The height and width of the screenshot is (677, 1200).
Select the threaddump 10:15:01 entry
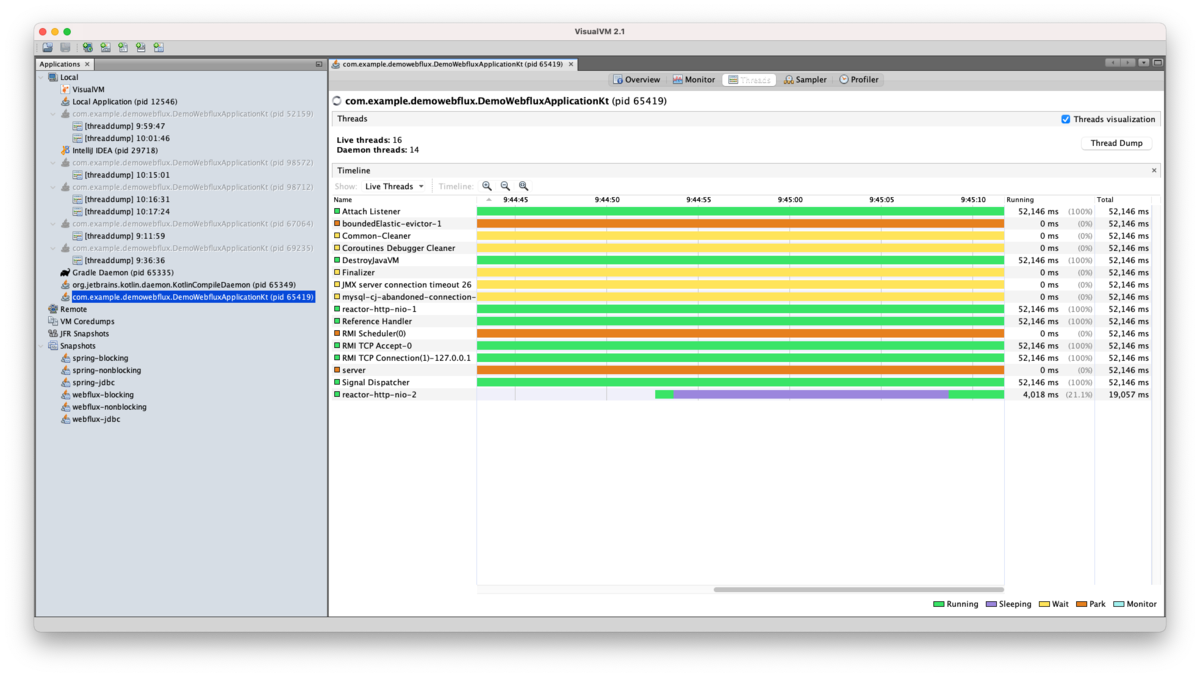127,175
